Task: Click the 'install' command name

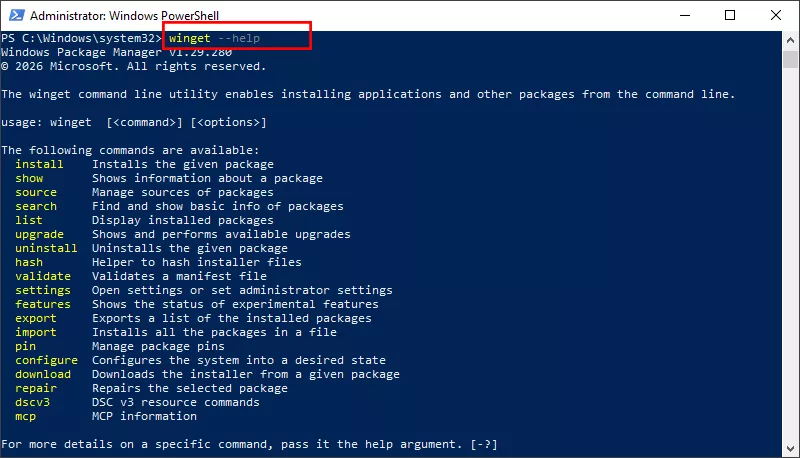Action: [39, 164]
